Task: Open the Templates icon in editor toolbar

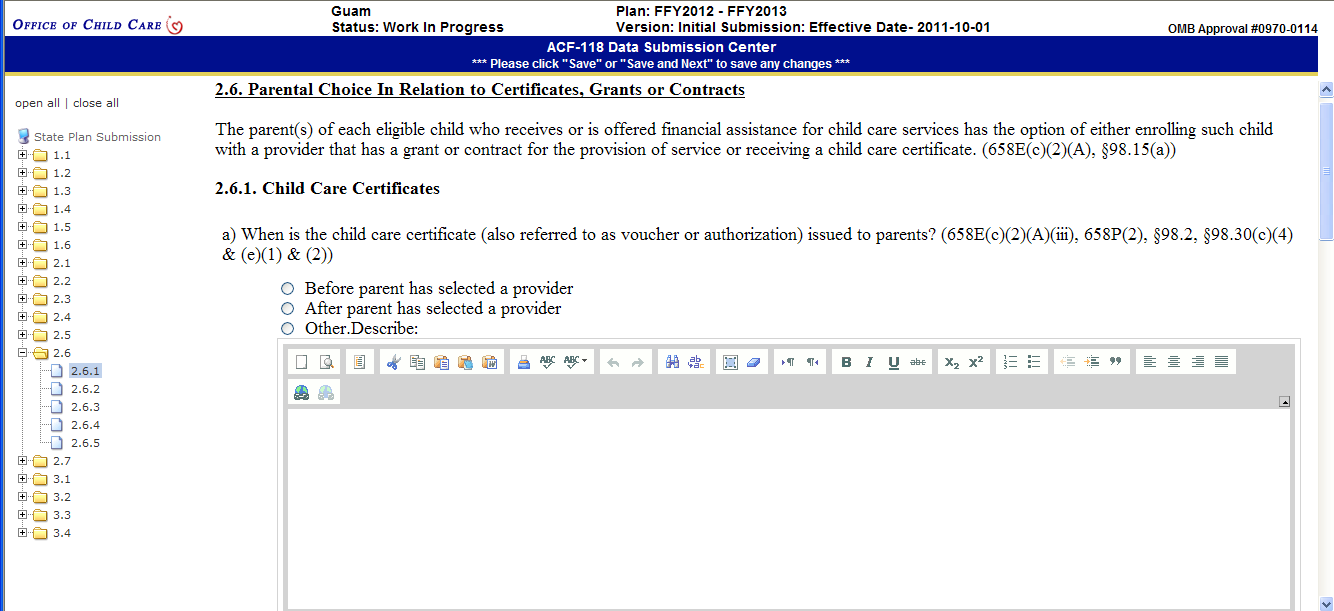Action: click(360, 362)
